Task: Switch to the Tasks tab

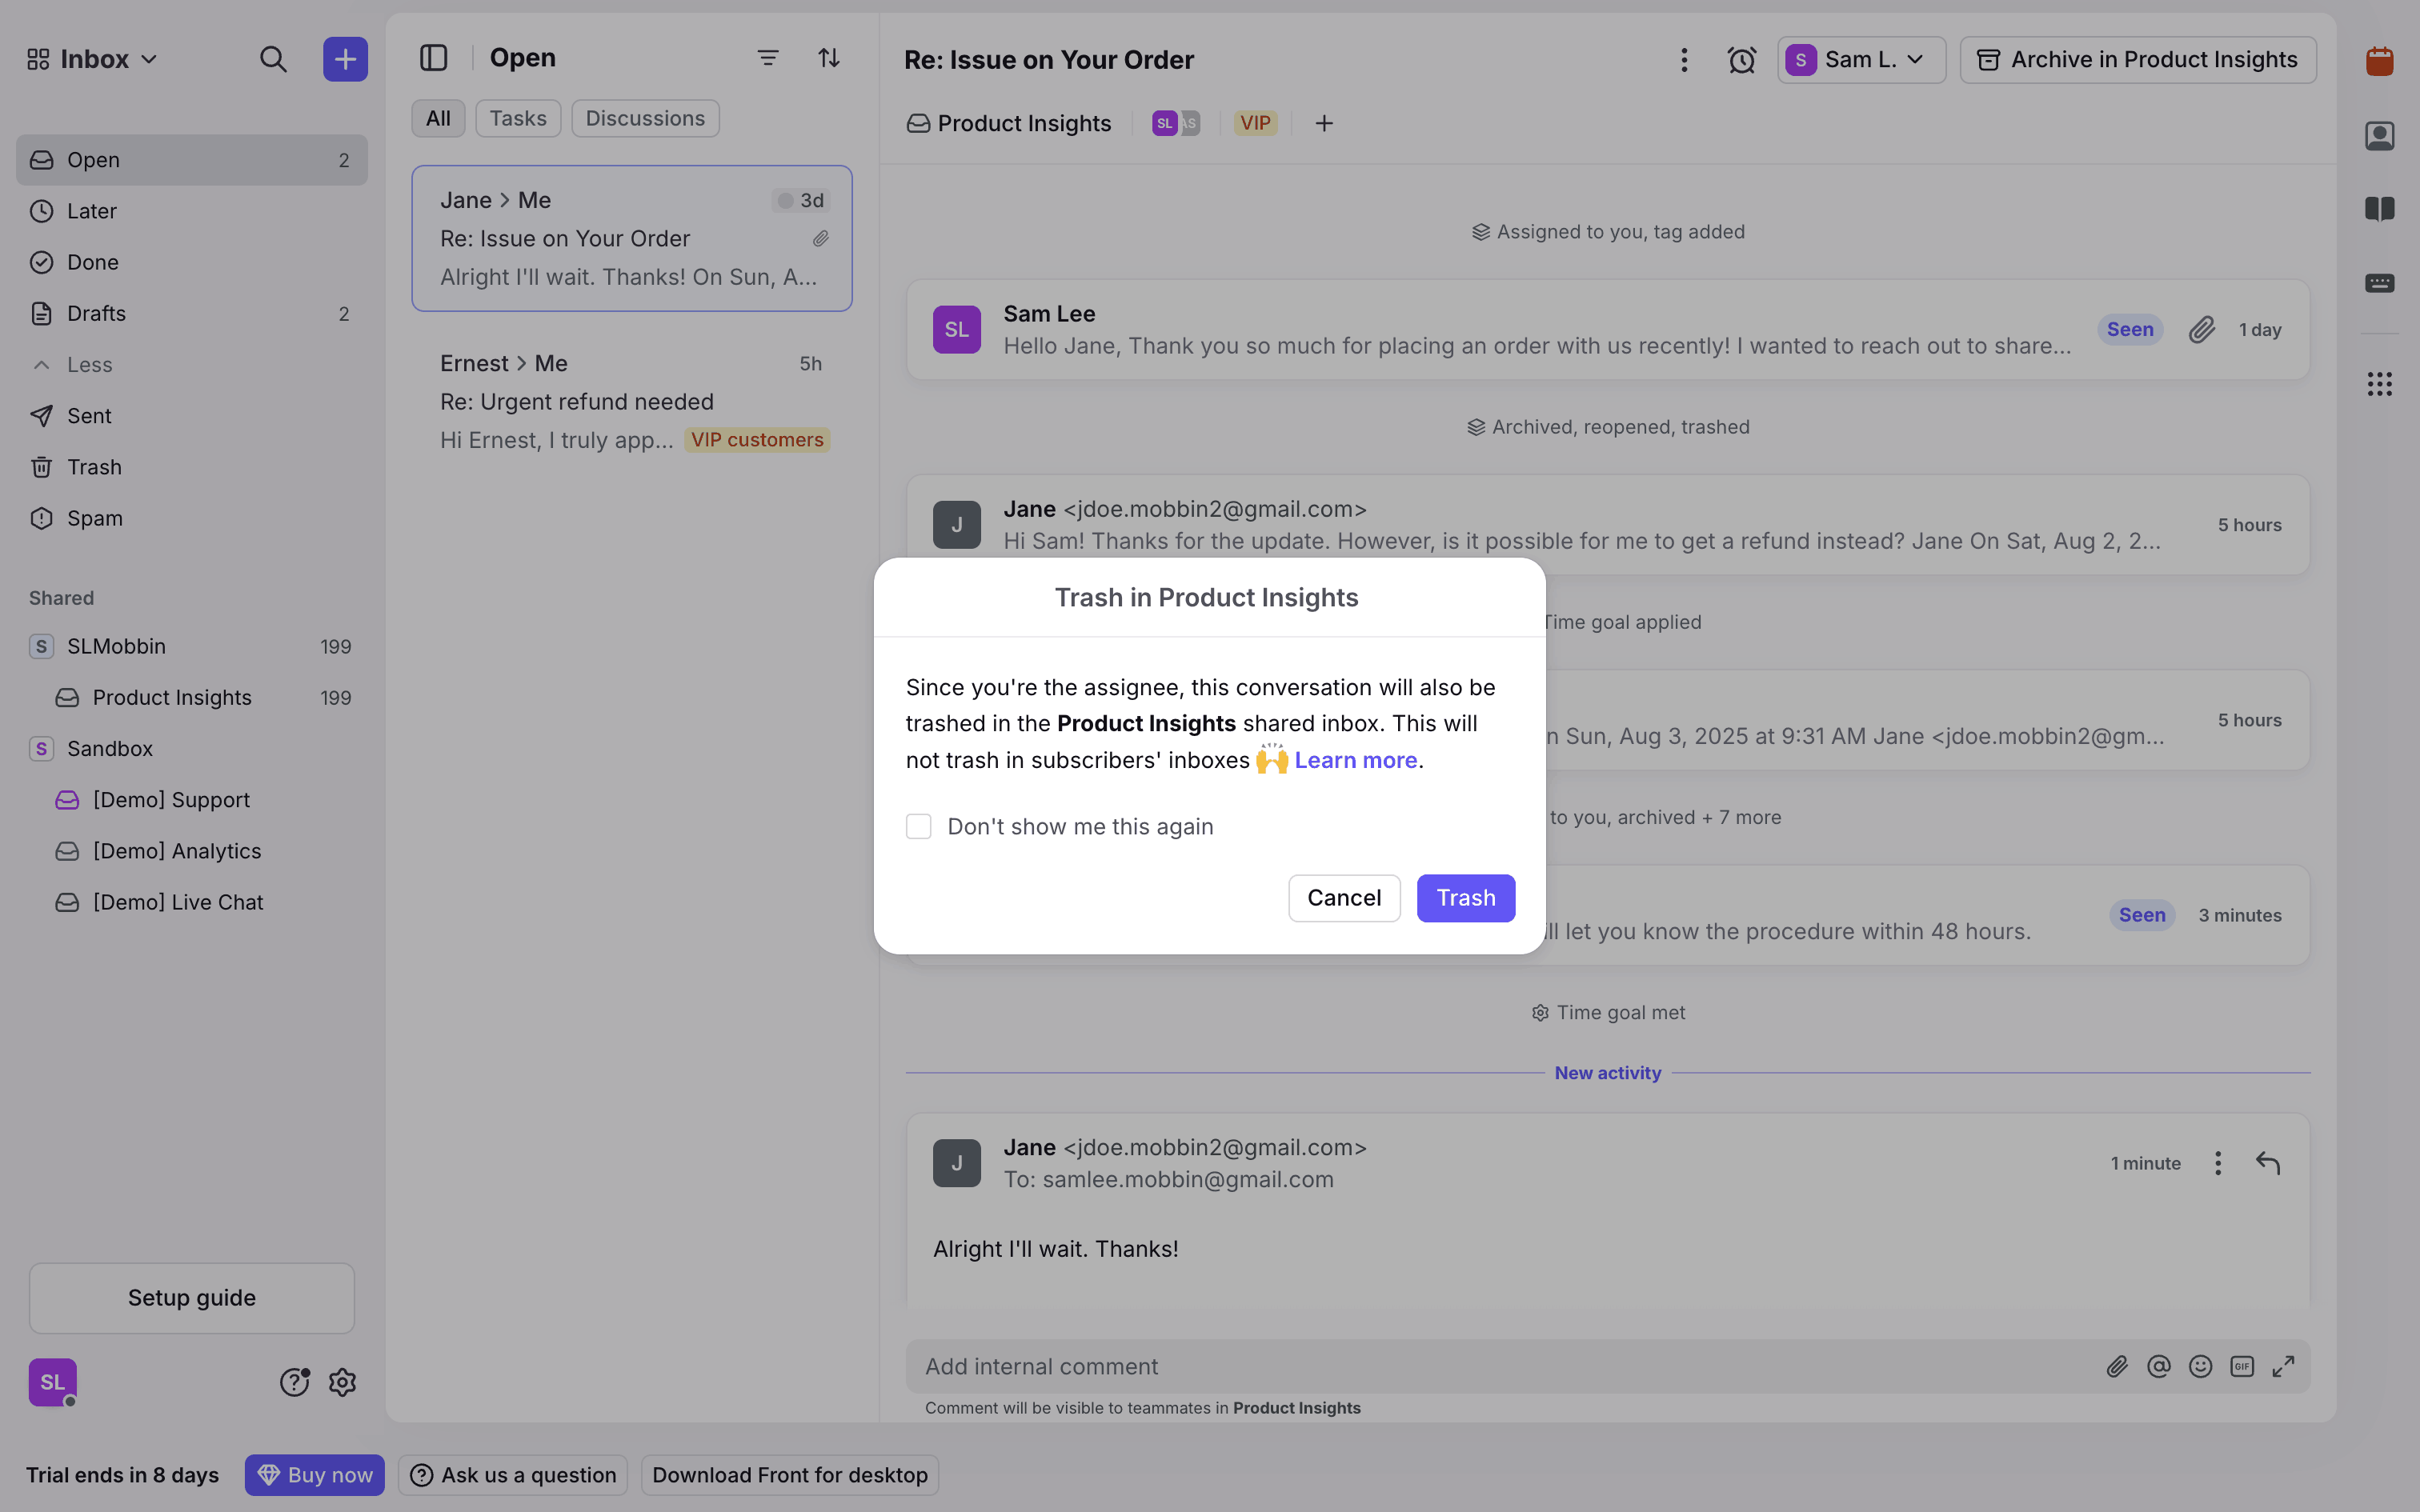Action: click(517, 118)
